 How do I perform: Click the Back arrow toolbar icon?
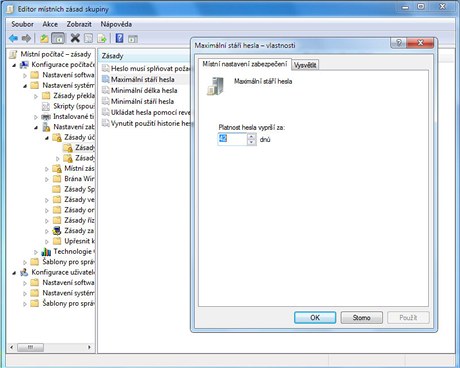point(13,39)
